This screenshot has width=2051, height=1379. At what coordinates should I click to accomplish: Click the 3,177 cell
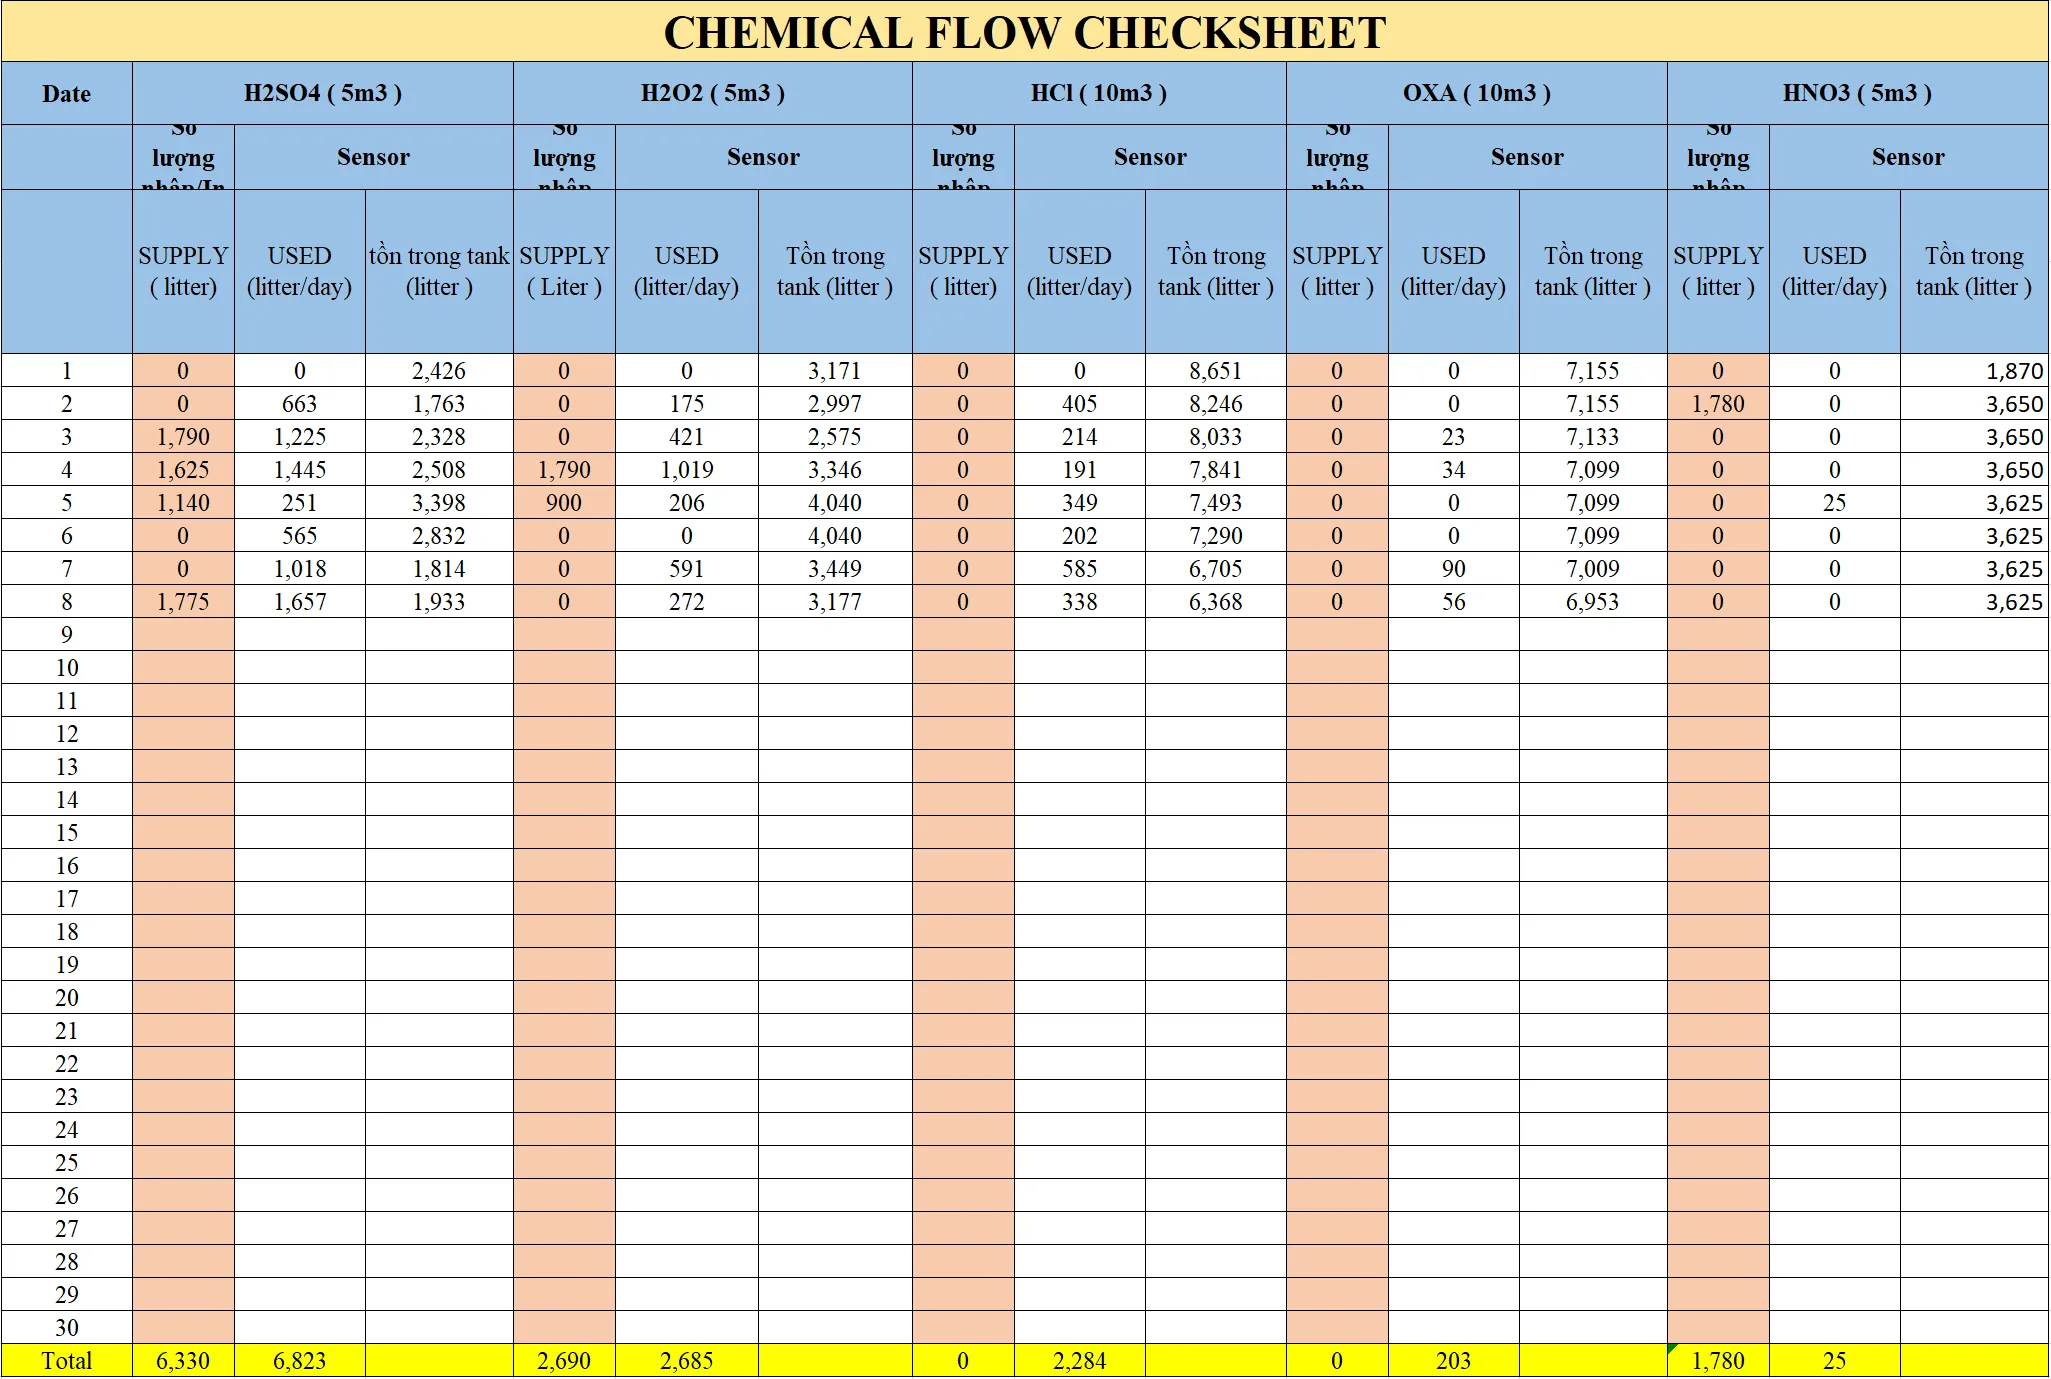point(835,602)
